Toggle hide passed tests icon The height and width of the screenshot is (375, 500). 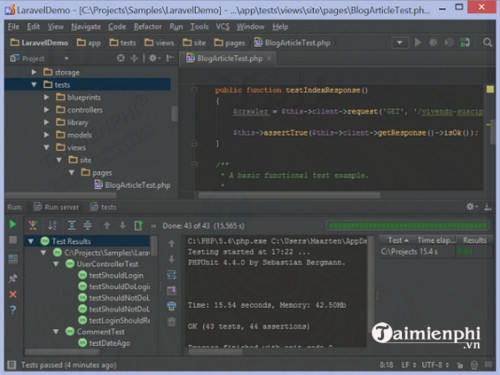coord(33,226)
